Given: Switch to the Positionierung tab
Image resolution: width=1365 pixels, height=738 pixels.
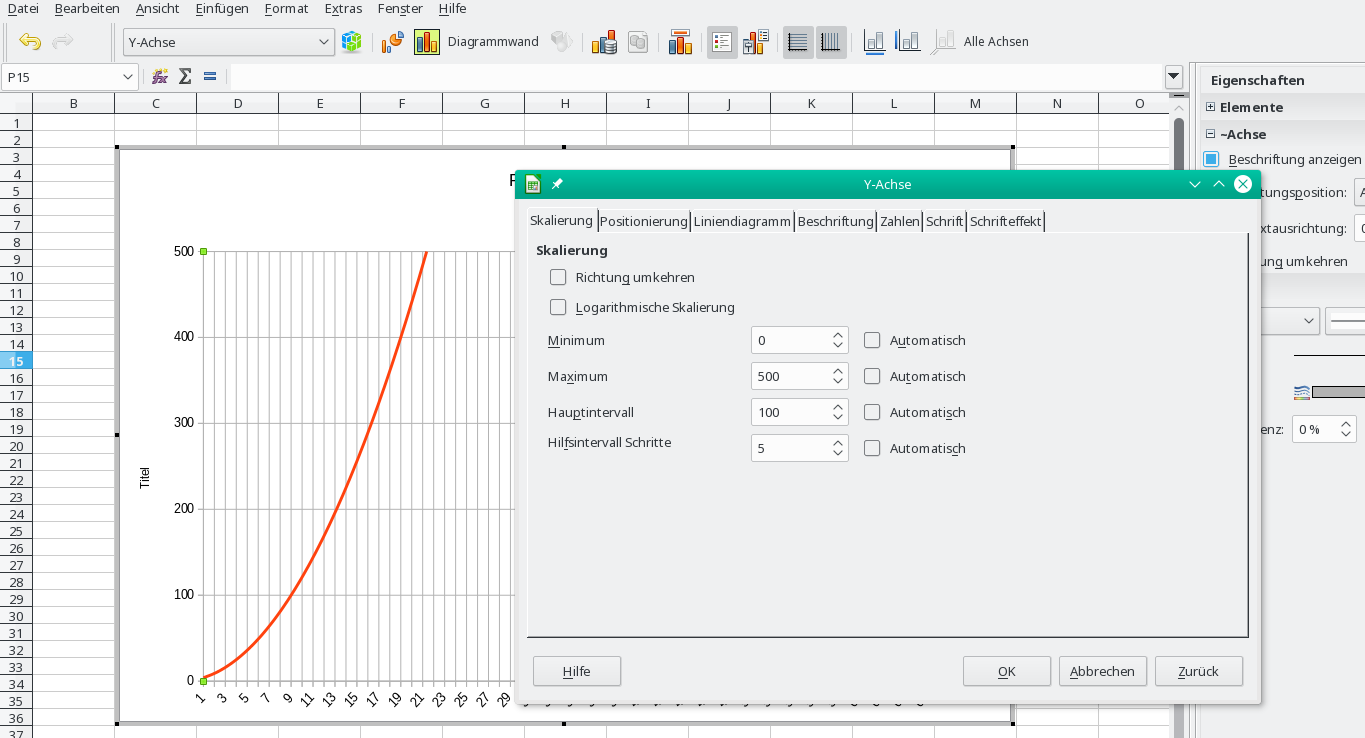Looking at the screenshot, I should [643, 221].
